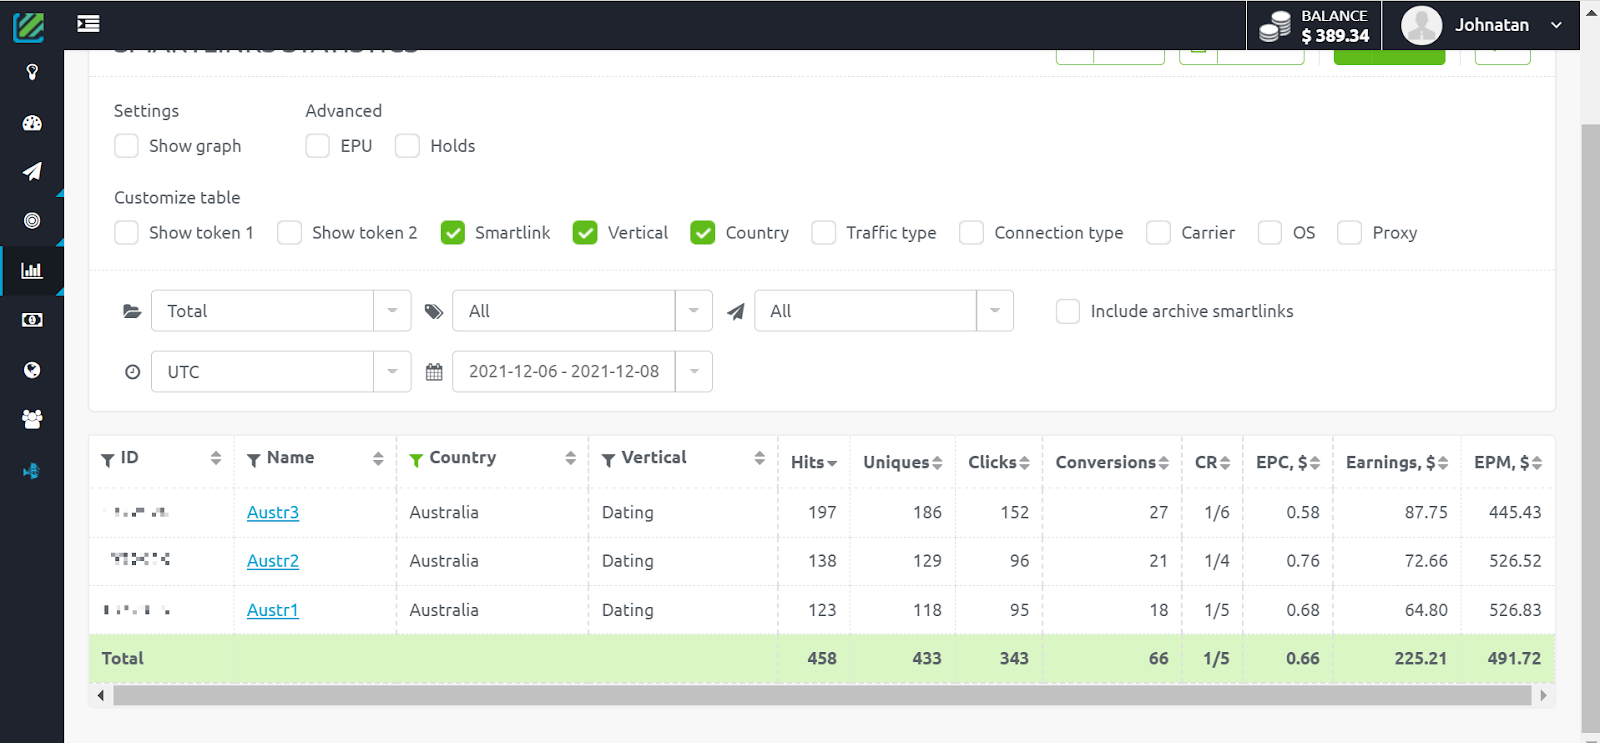Sort by Earnings, $ column header
Screen dimensions: 1600x743
1397,462
